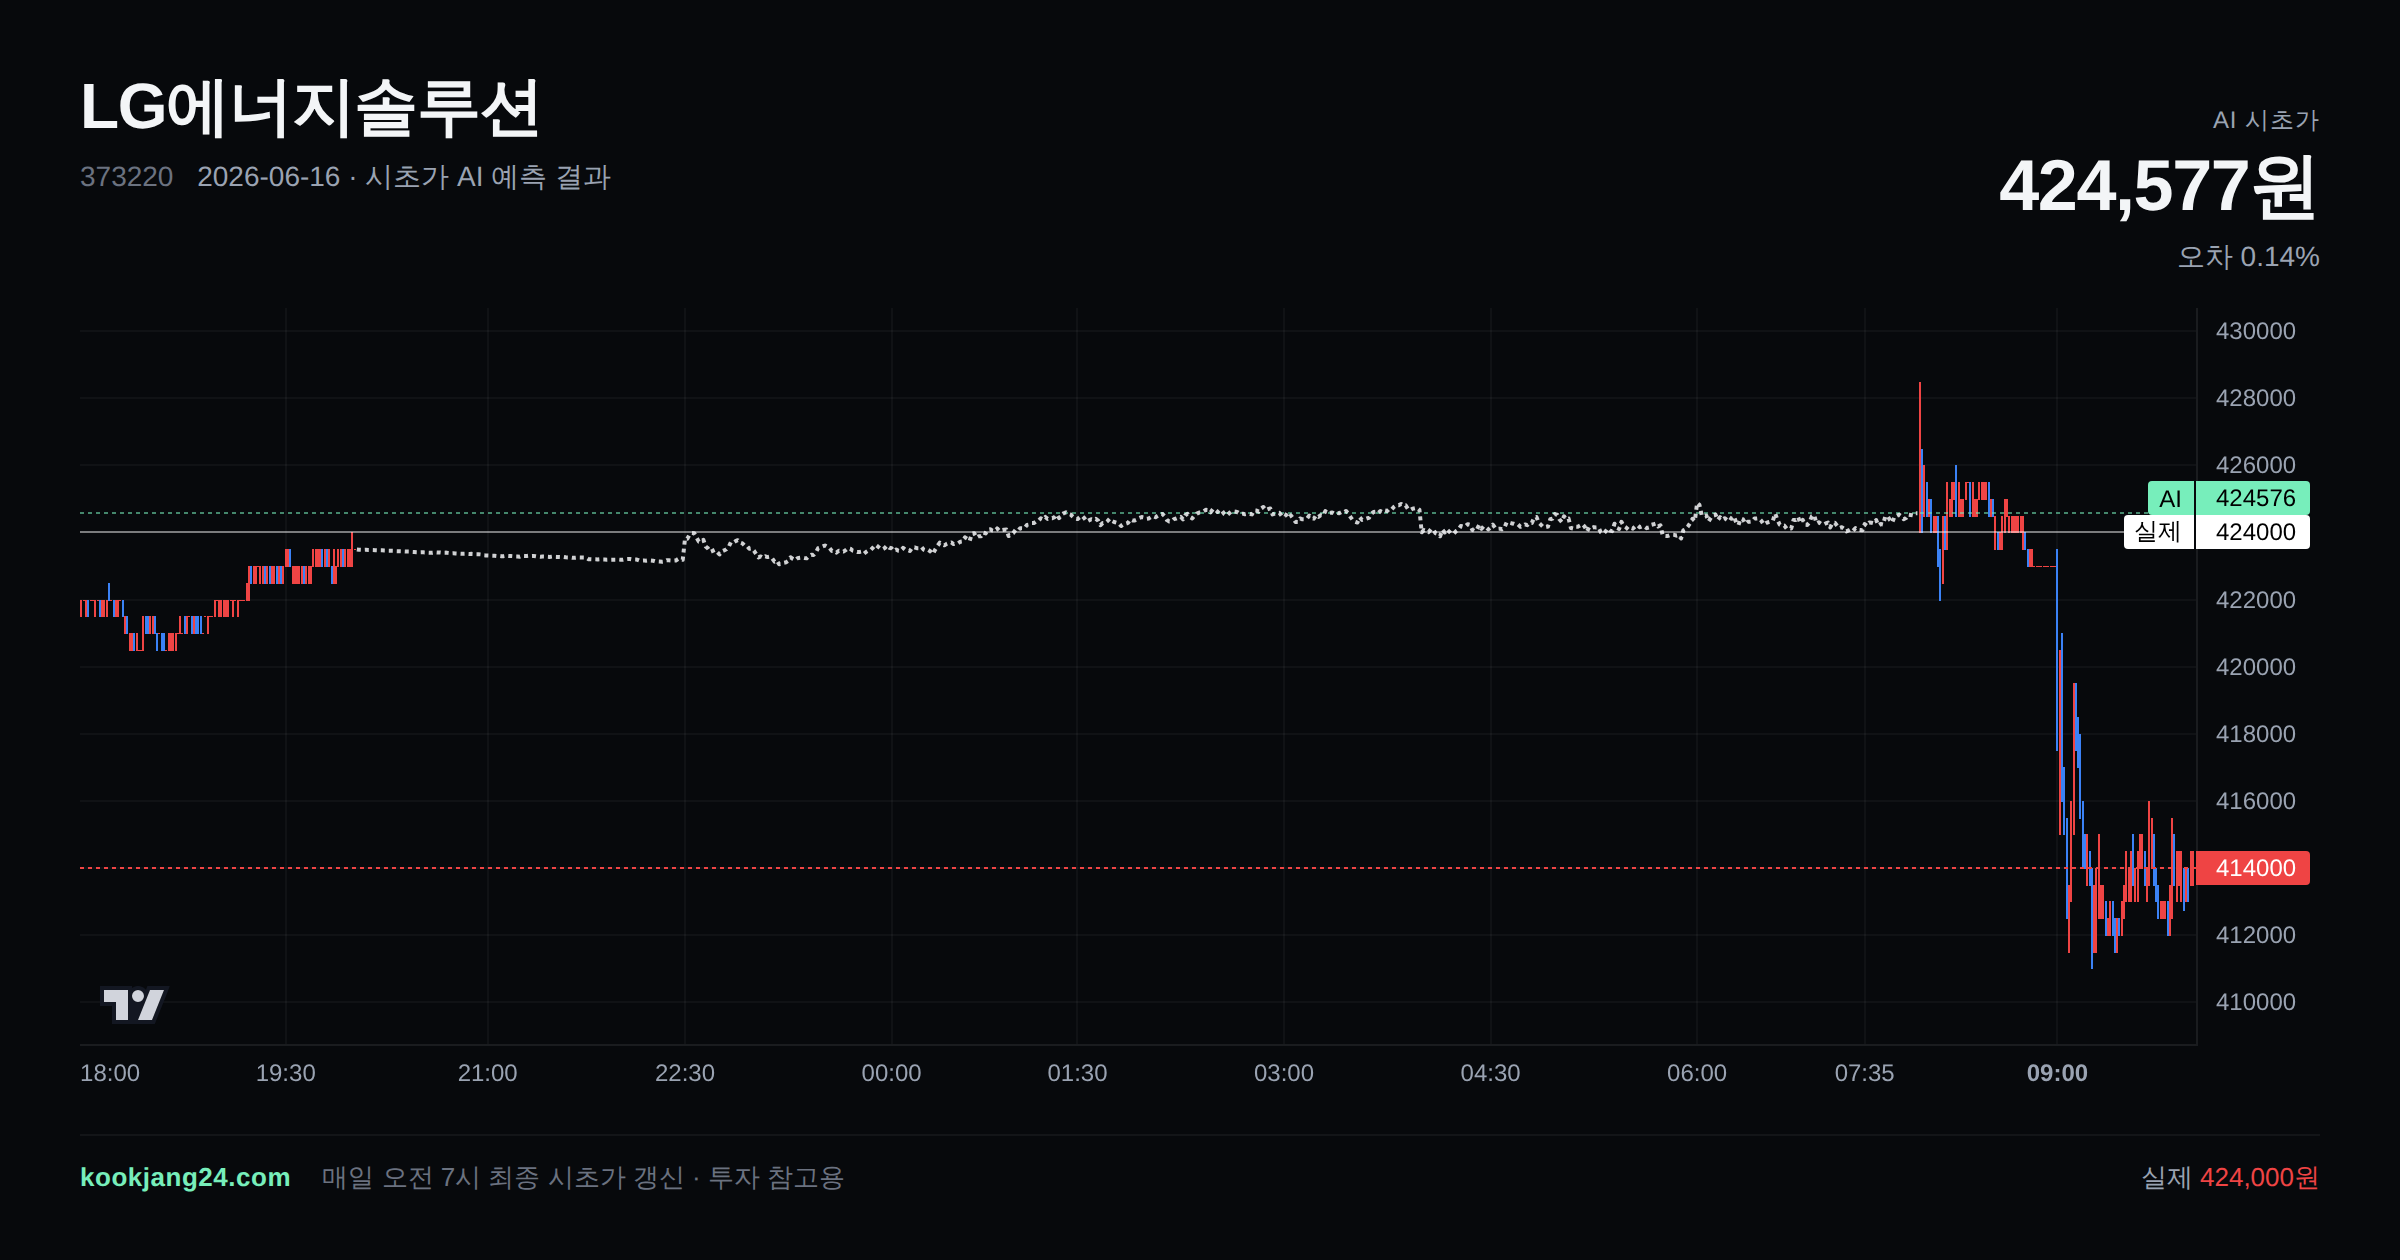2400x1260 pixels.
Task: Click the TradingView logo icon
Action: [134, 1004]
